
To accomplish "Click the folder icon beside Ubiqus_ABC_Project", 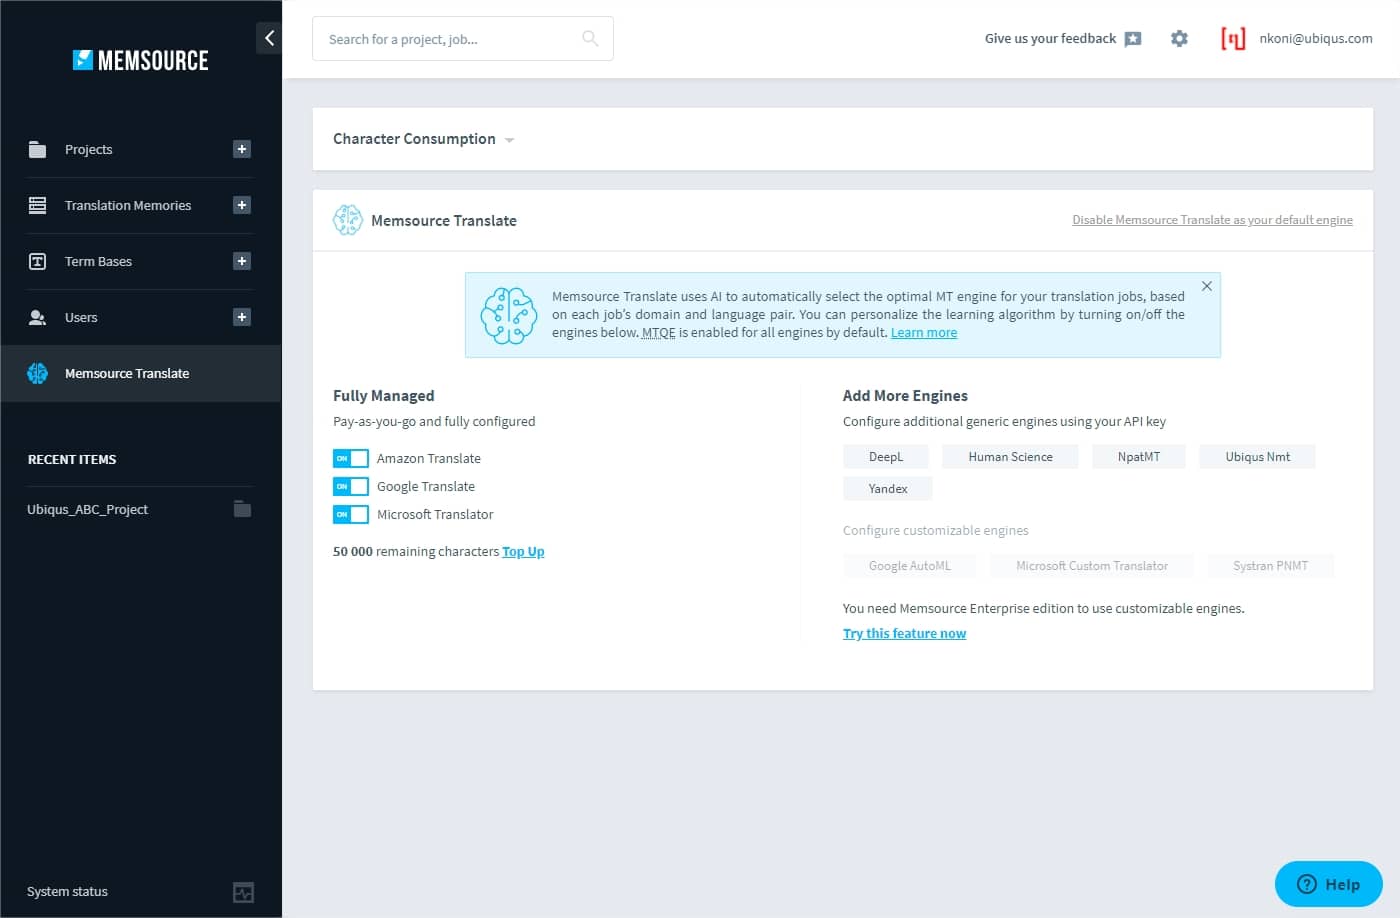I will click(242, 509).
